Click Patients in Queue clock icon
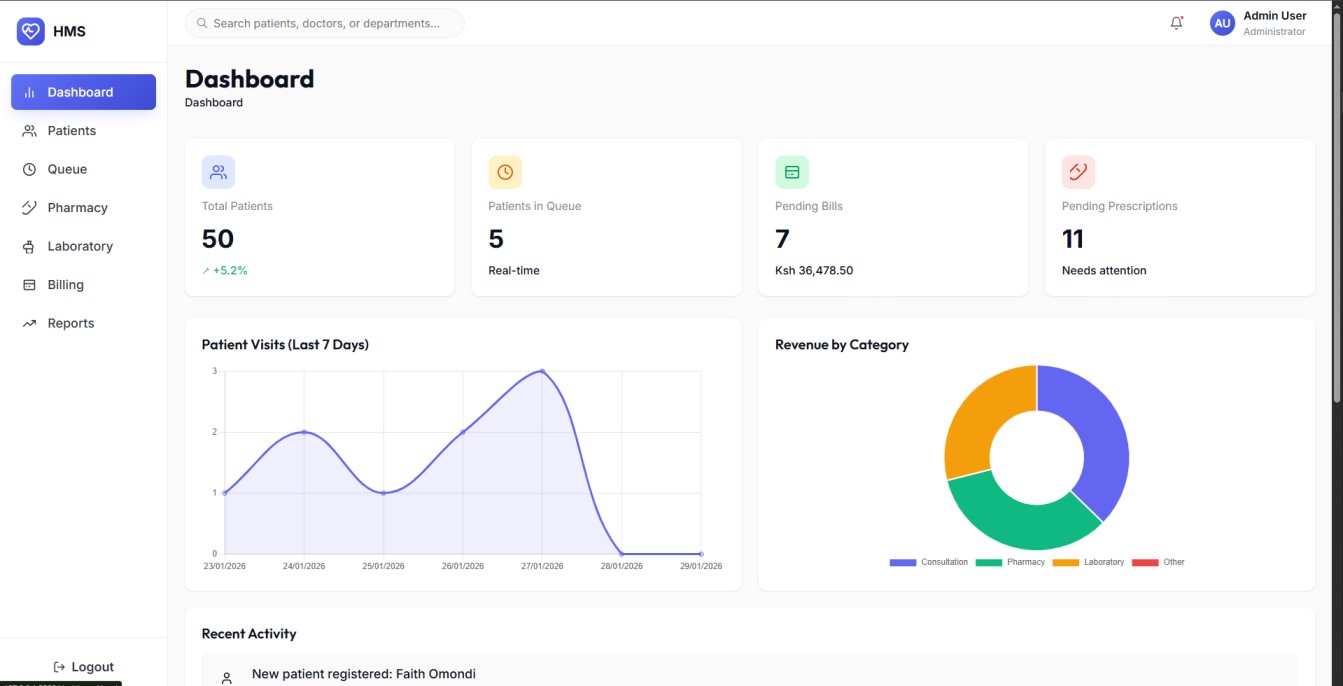This screenshot has width=1343, height=686. 505,172
